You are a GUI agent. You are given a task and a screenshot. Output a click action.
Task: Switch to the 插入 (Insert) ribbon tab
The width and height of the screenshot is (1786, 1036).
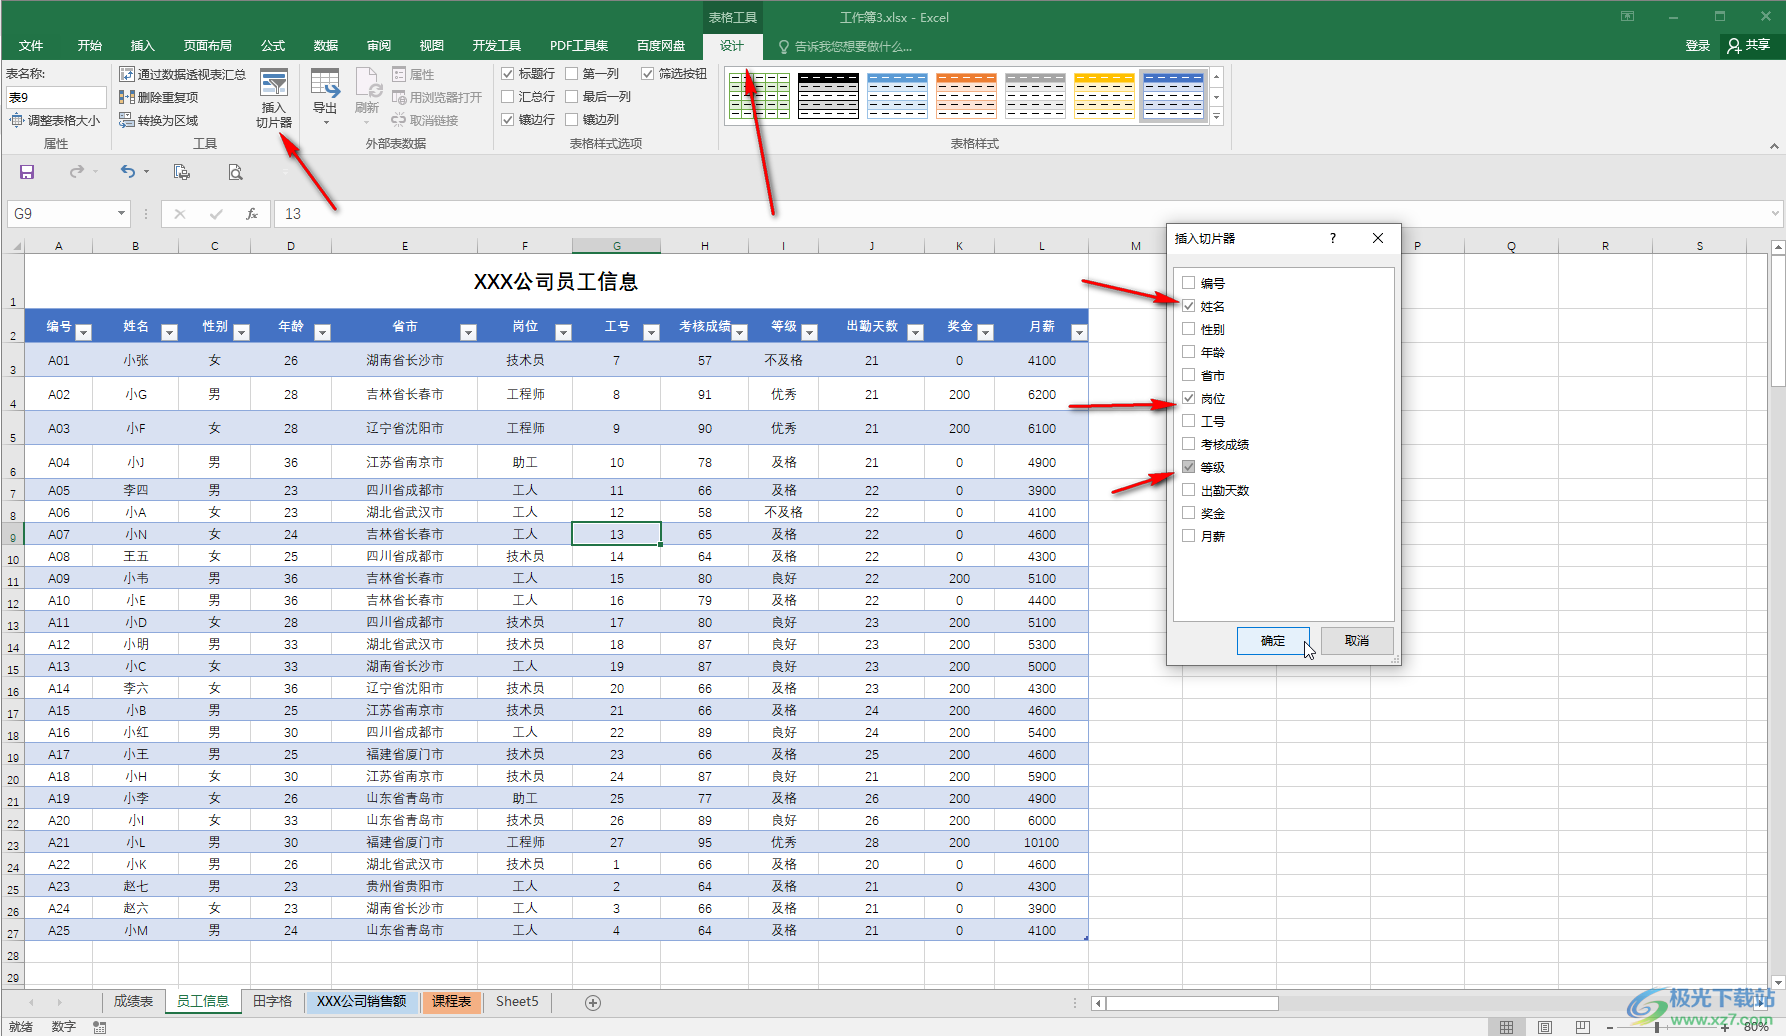click(x=143, y=46)
